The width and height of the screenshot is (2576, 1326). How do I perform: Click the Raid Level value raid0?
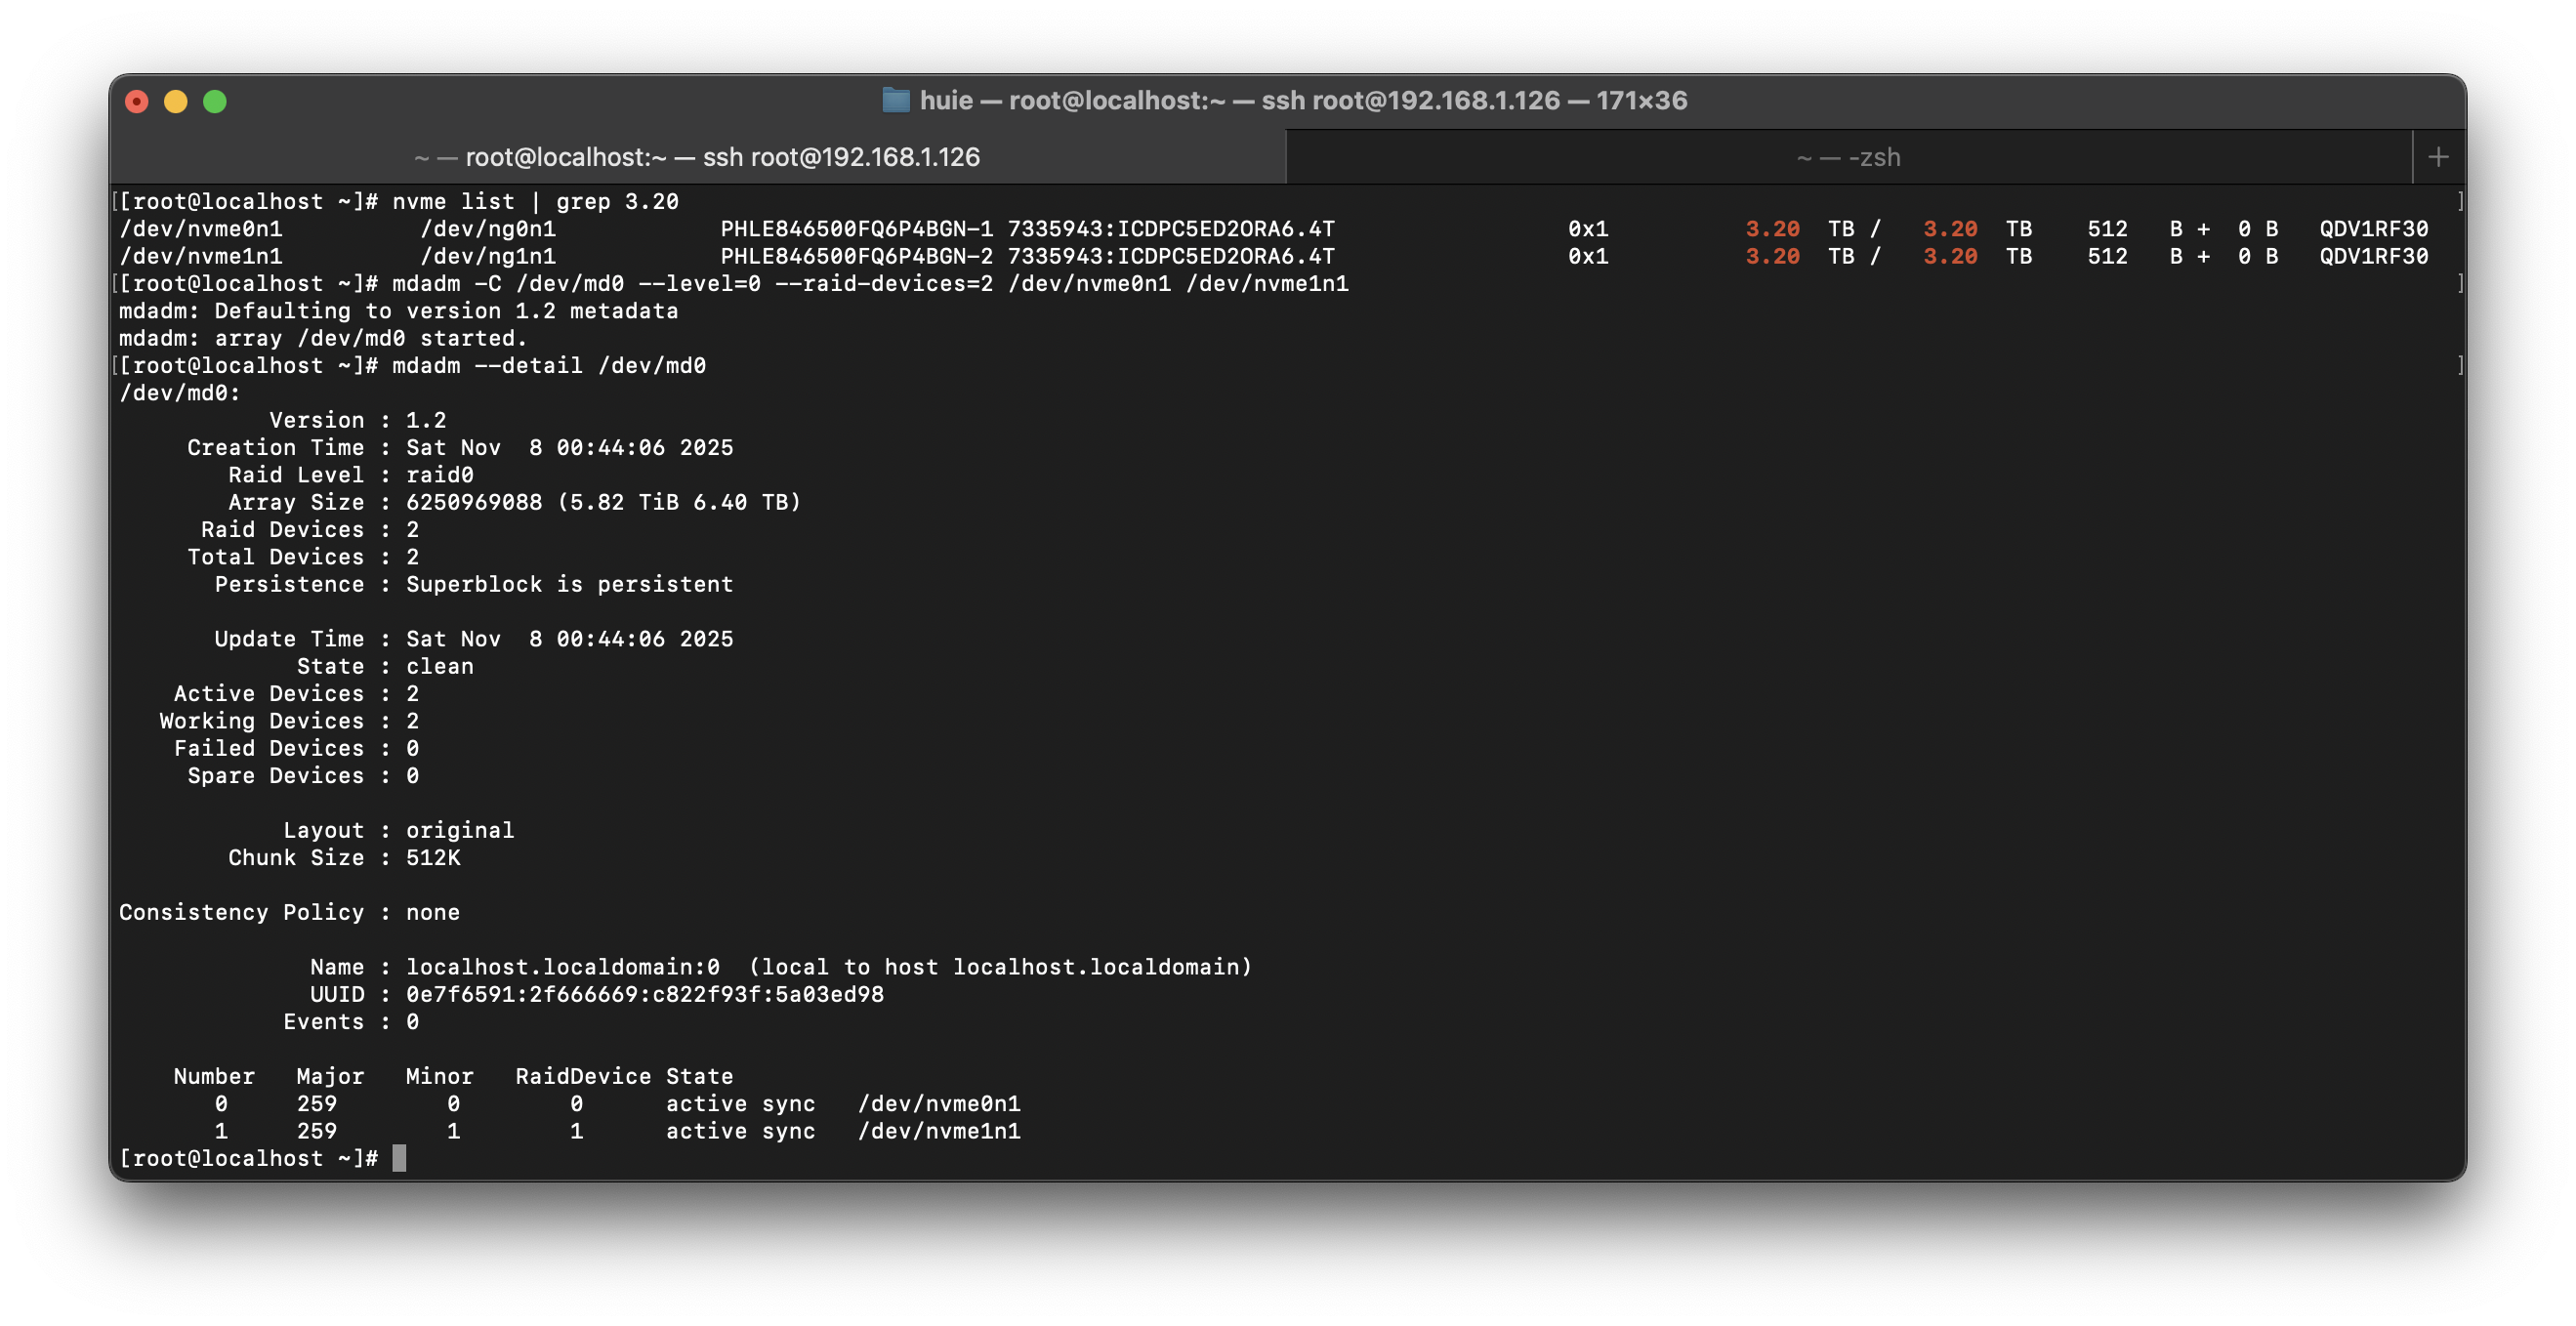point(439,475)
